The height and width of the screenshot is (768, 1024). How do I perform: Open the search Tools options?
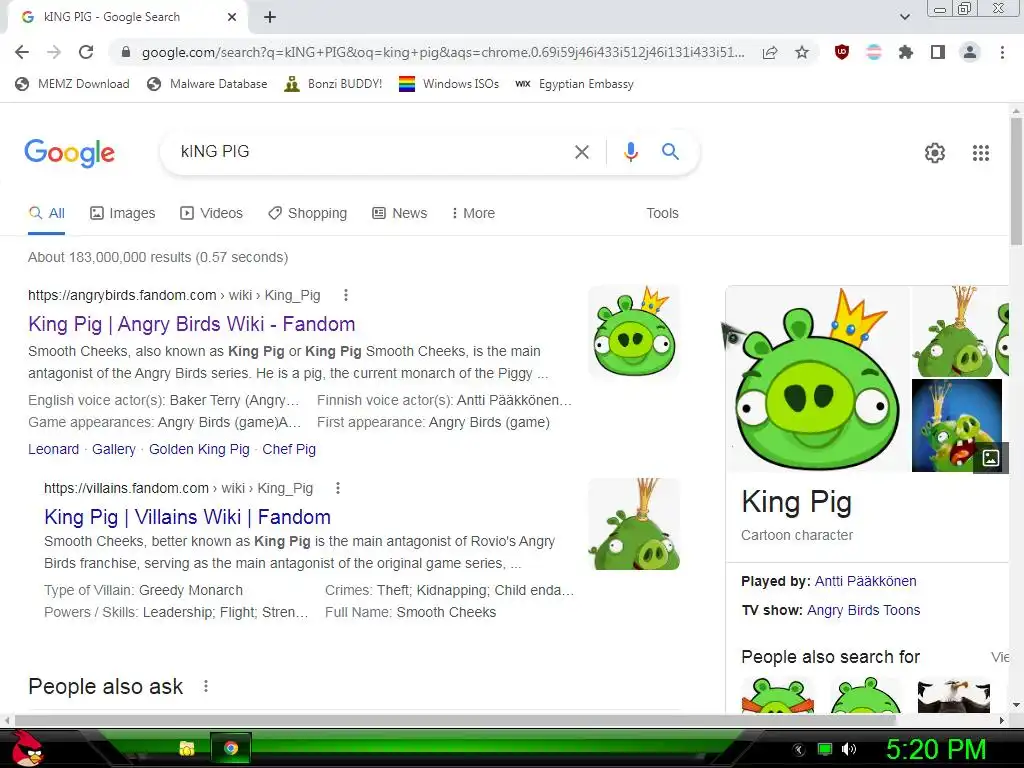pos(662,214)
